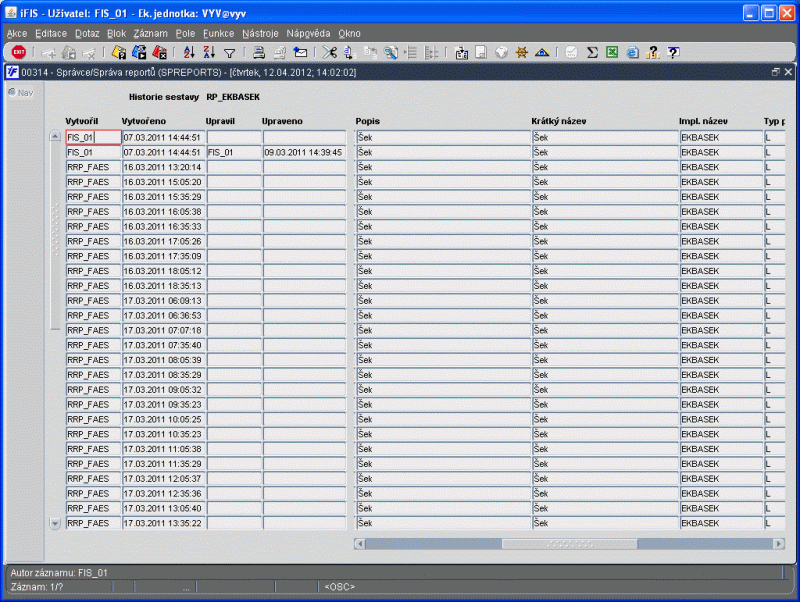Open the Pole menu
Screen dimensions: 800x602
pos(185,33)
